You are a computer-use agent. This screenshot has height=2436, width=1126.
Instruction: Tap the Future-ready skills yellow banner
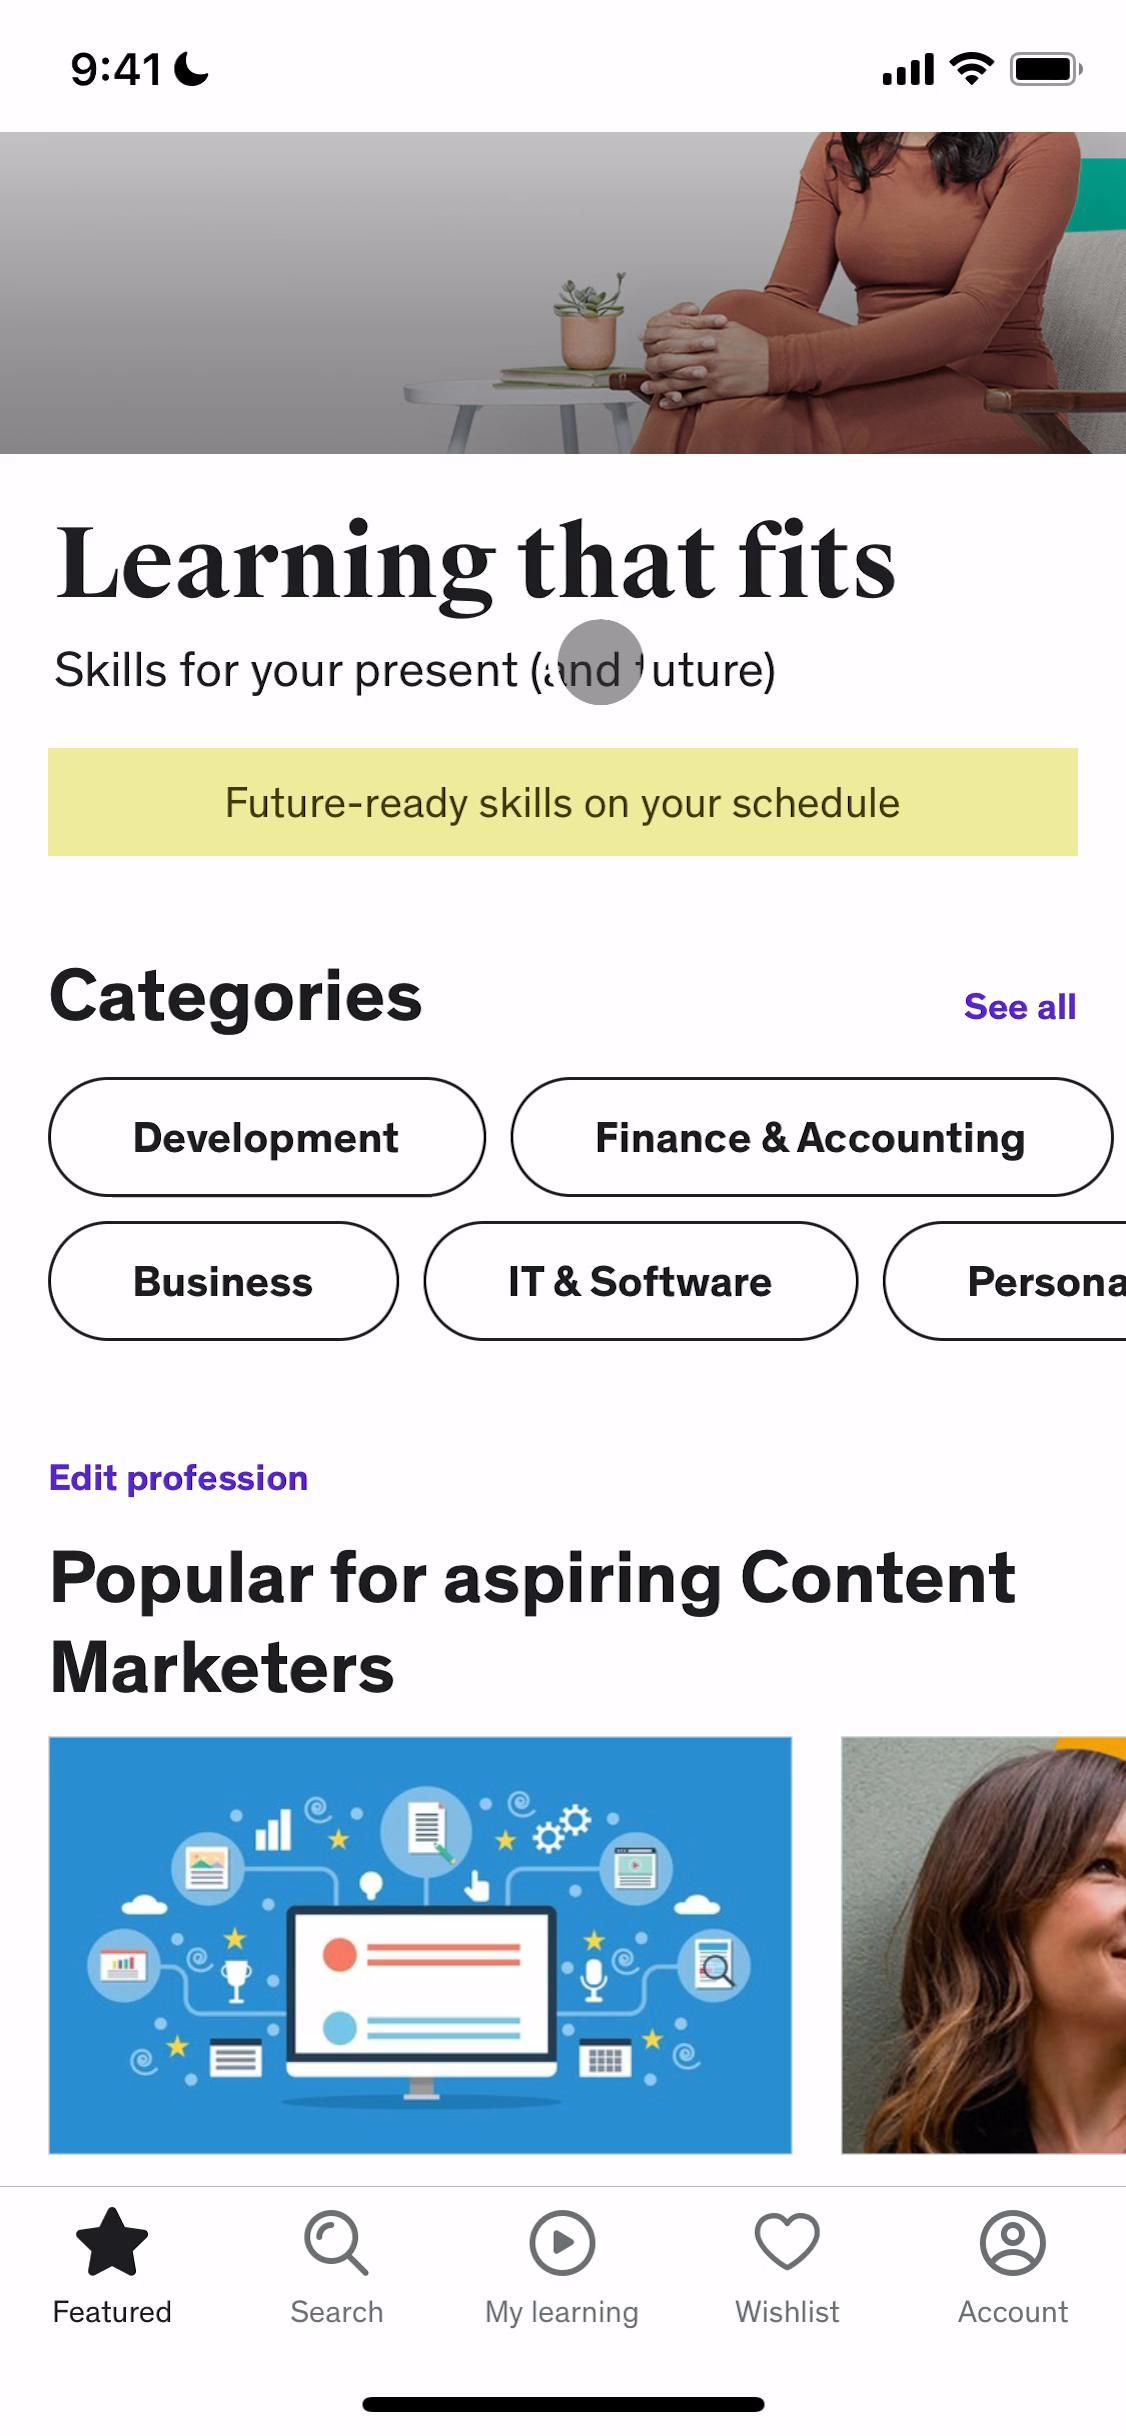click(562, 802)
